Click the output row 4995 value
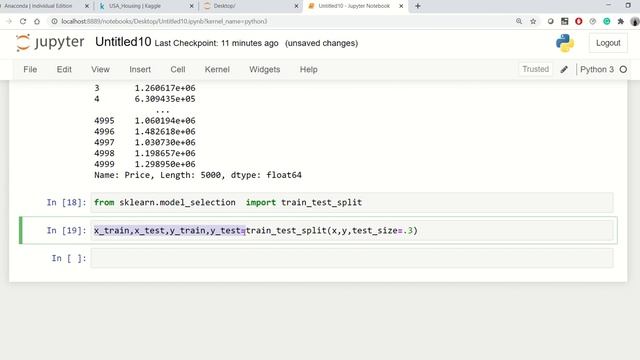The image size is (640, 360). point(165,121)
